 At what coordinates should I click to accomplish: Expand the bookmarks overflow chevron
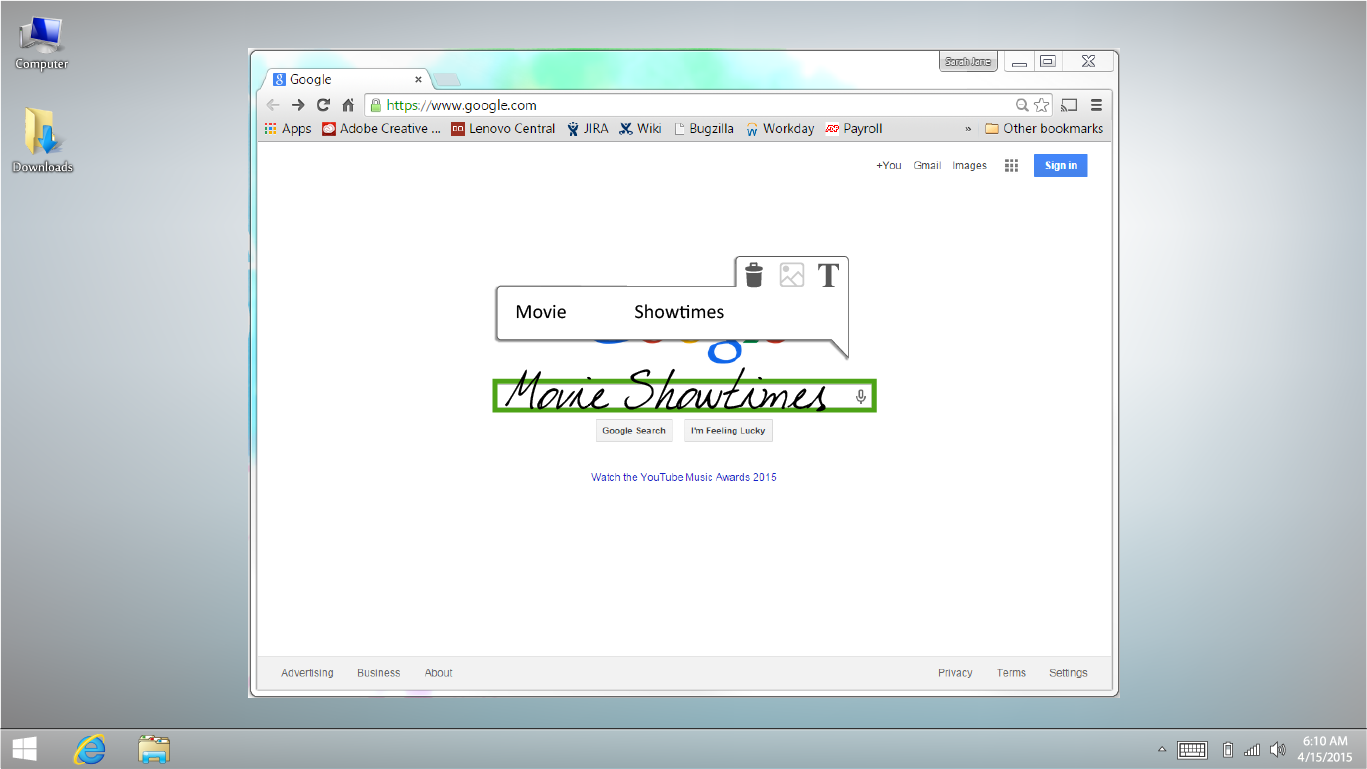(x=968, y=129)
